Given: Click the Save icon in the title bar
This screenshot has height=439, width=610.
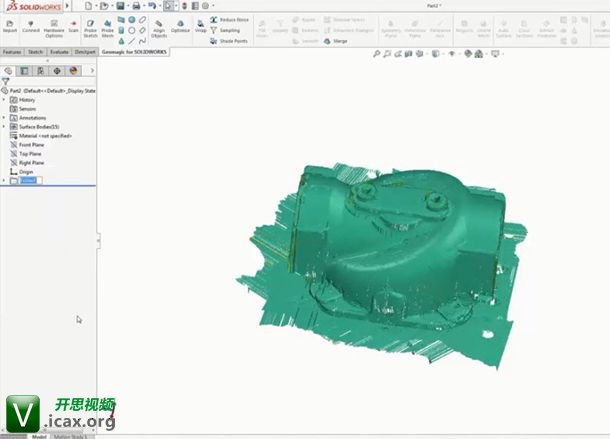Looking at the screenshot, I should coord(121,6).
